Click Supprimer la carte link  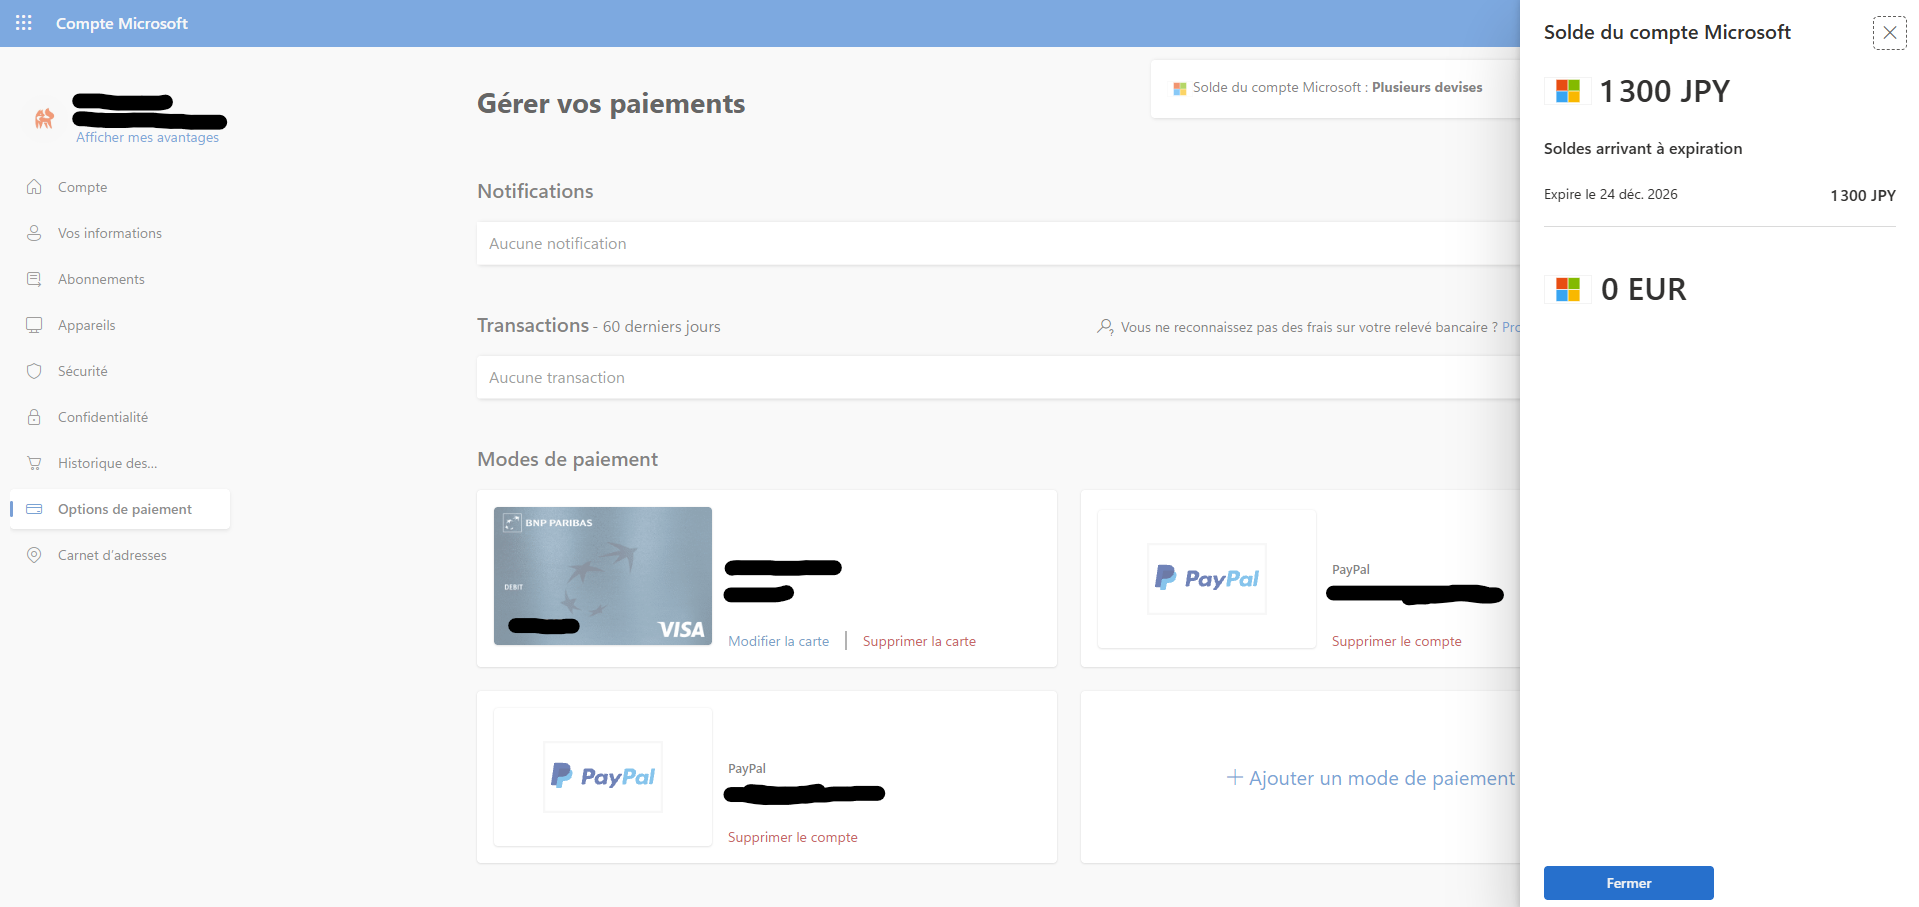[919, 641]
